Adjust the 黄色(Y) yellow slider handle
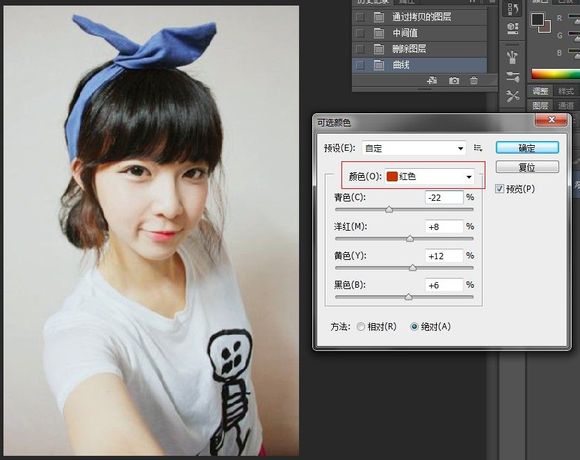Viewport: 580px width, 460px height. (413, 268)
